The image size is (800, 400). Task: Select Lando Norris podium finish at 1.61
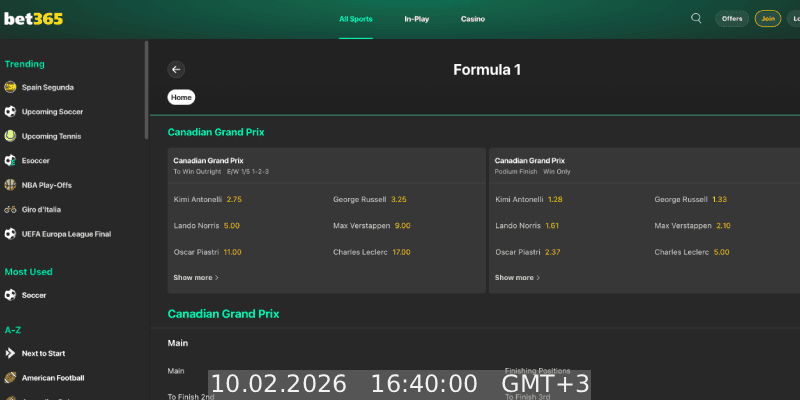click(527, 226)
